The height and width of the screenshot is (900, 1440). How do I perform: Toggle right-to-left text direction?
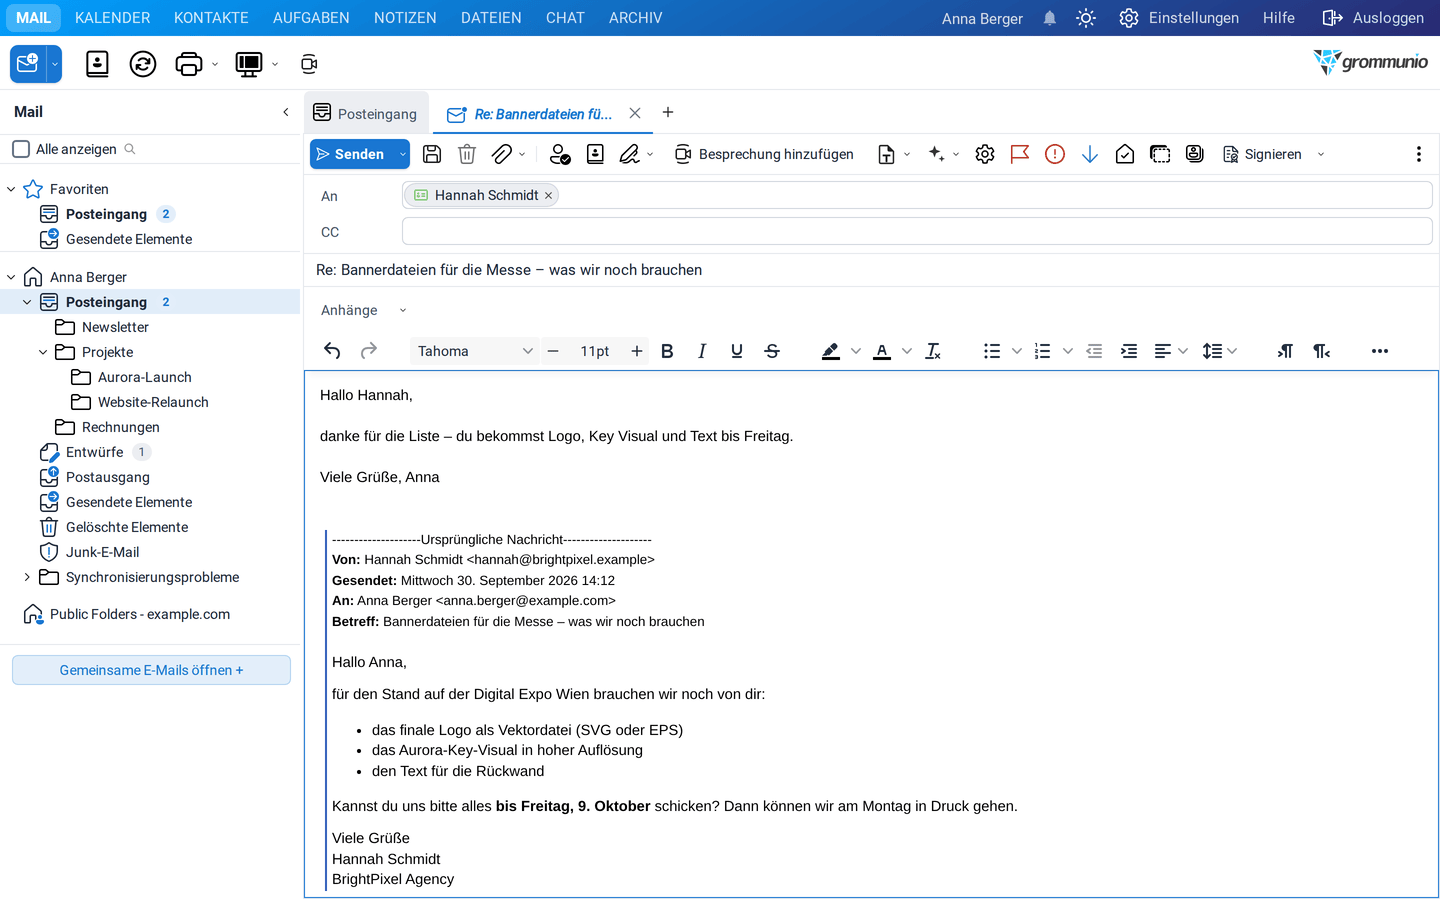(x=1321, y=351)
